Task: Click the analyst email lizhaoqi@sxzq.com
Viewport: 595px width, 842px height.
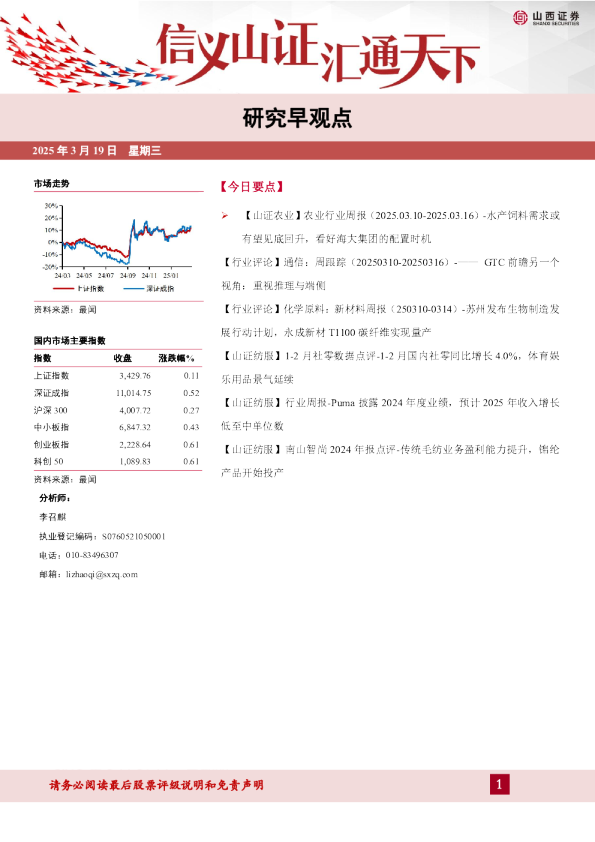Action: [102, 574]
